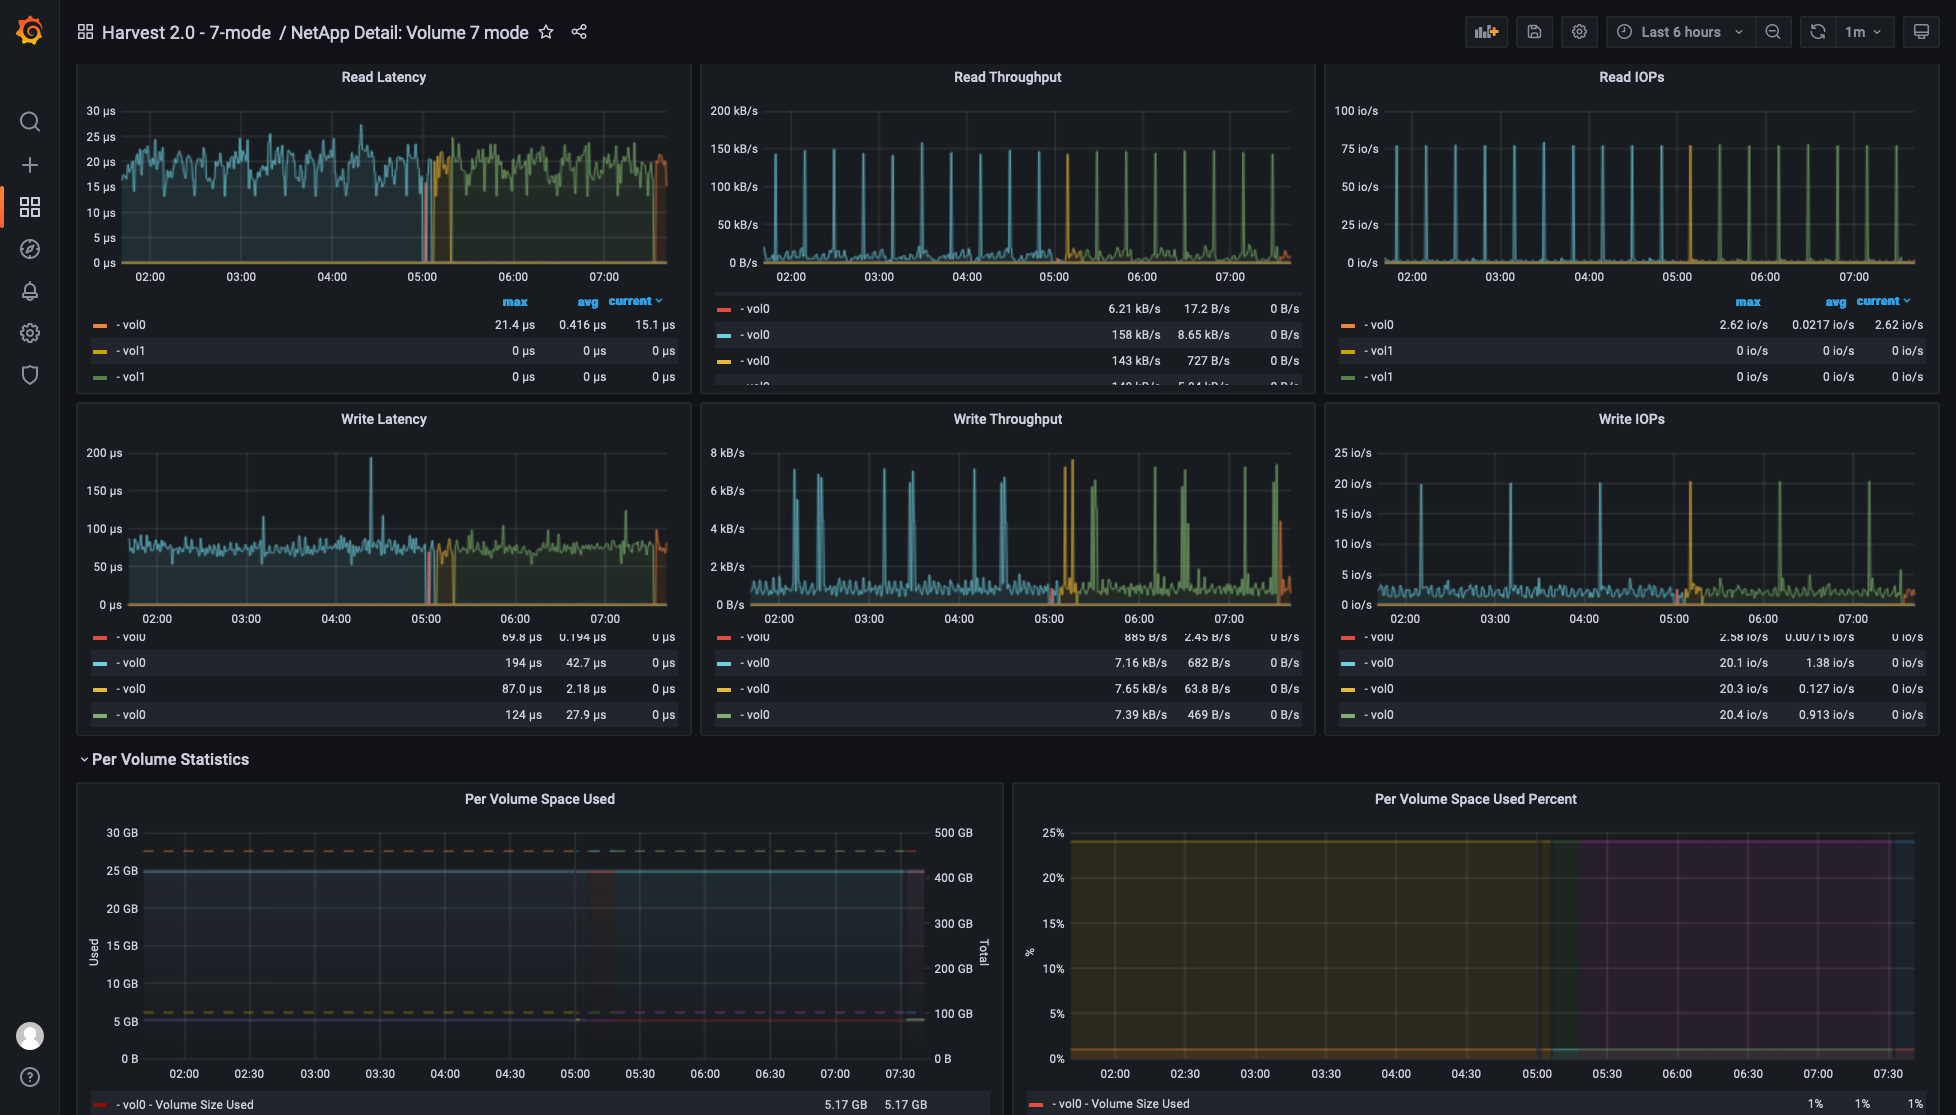Screen dimensions: 1956x1115
Task: Open Alerting via the bell icon
Action: tap(30, 291)
